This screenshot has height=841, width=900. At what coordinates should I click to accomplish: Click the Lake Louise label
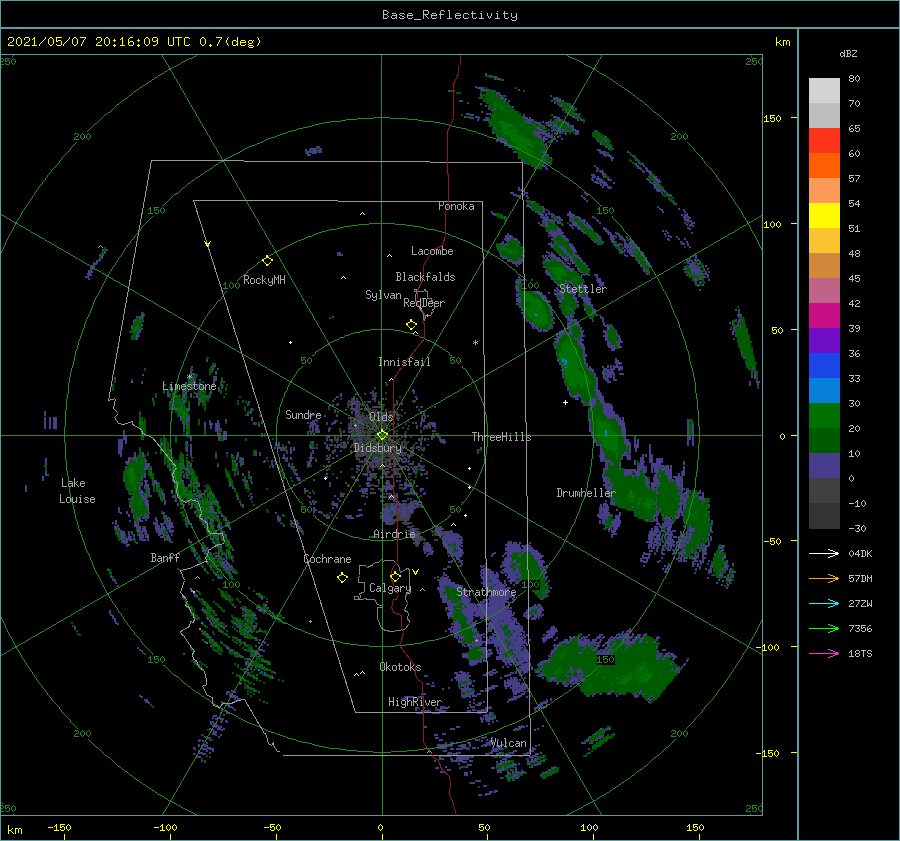77,491
